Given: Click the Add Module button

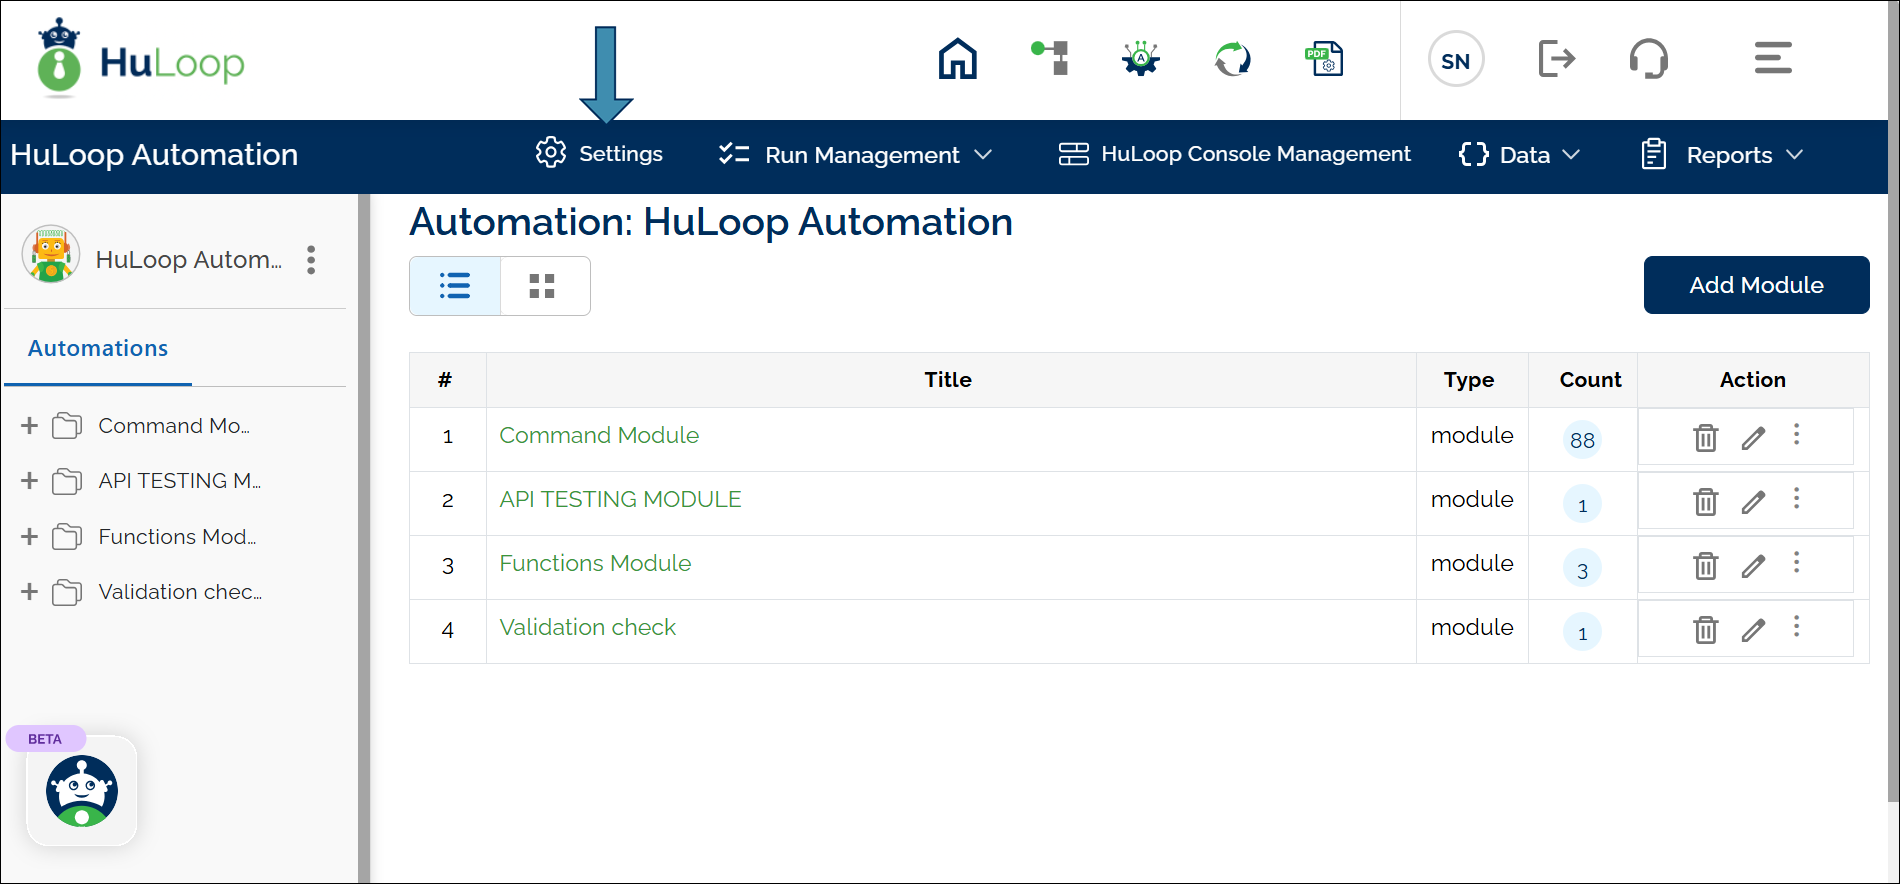Looking at the screenshot, I should tap(1756, 285).
